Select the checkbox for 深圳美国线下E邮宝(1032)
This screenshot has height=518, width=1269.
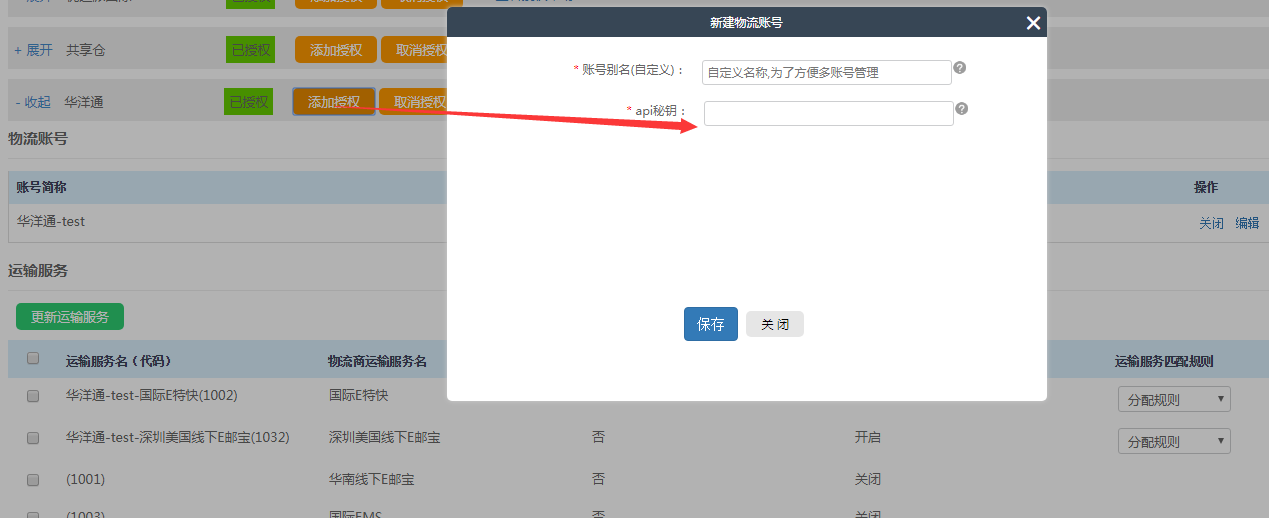[x=33, y=438]
